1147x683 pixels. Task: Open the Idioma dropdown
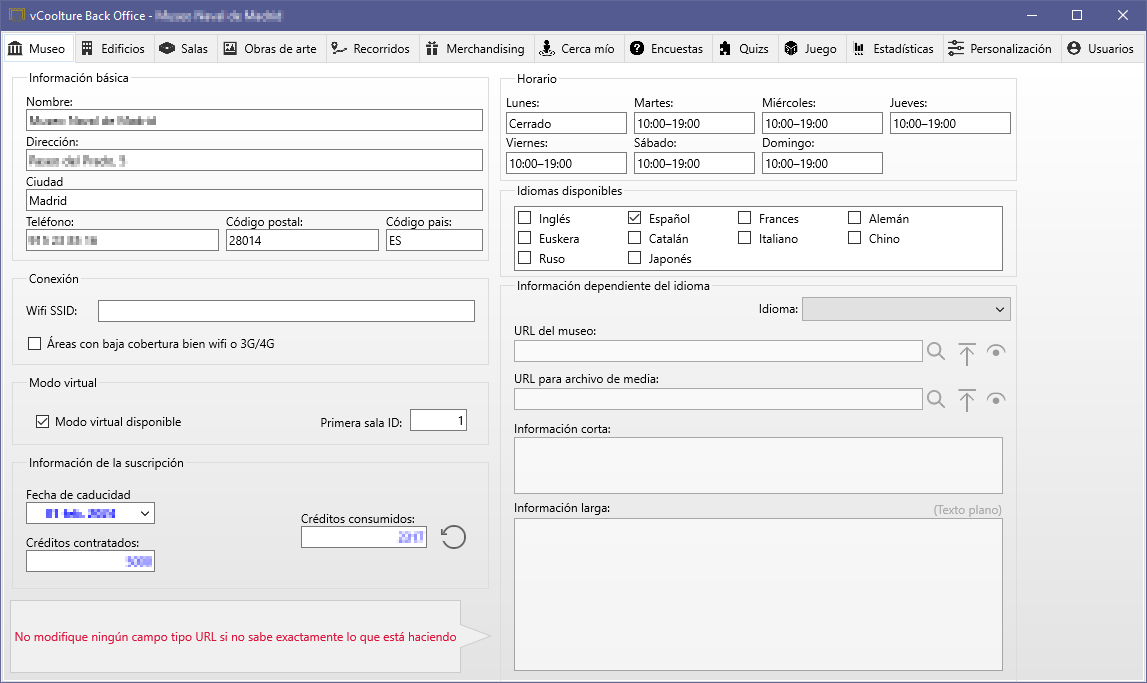pyautogui.click(x=906, y=309)
